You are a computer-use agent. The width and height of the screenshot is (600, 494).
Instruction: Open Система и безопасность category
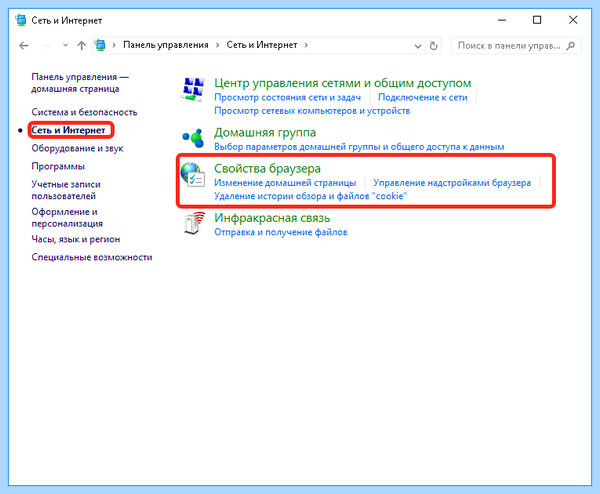click(84, 112)
